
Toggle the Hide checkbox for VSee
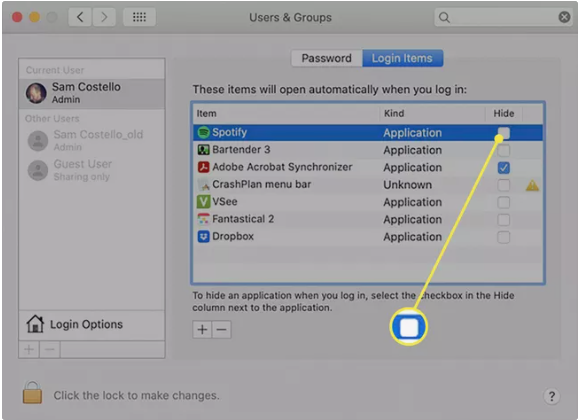tap(504, 203)
